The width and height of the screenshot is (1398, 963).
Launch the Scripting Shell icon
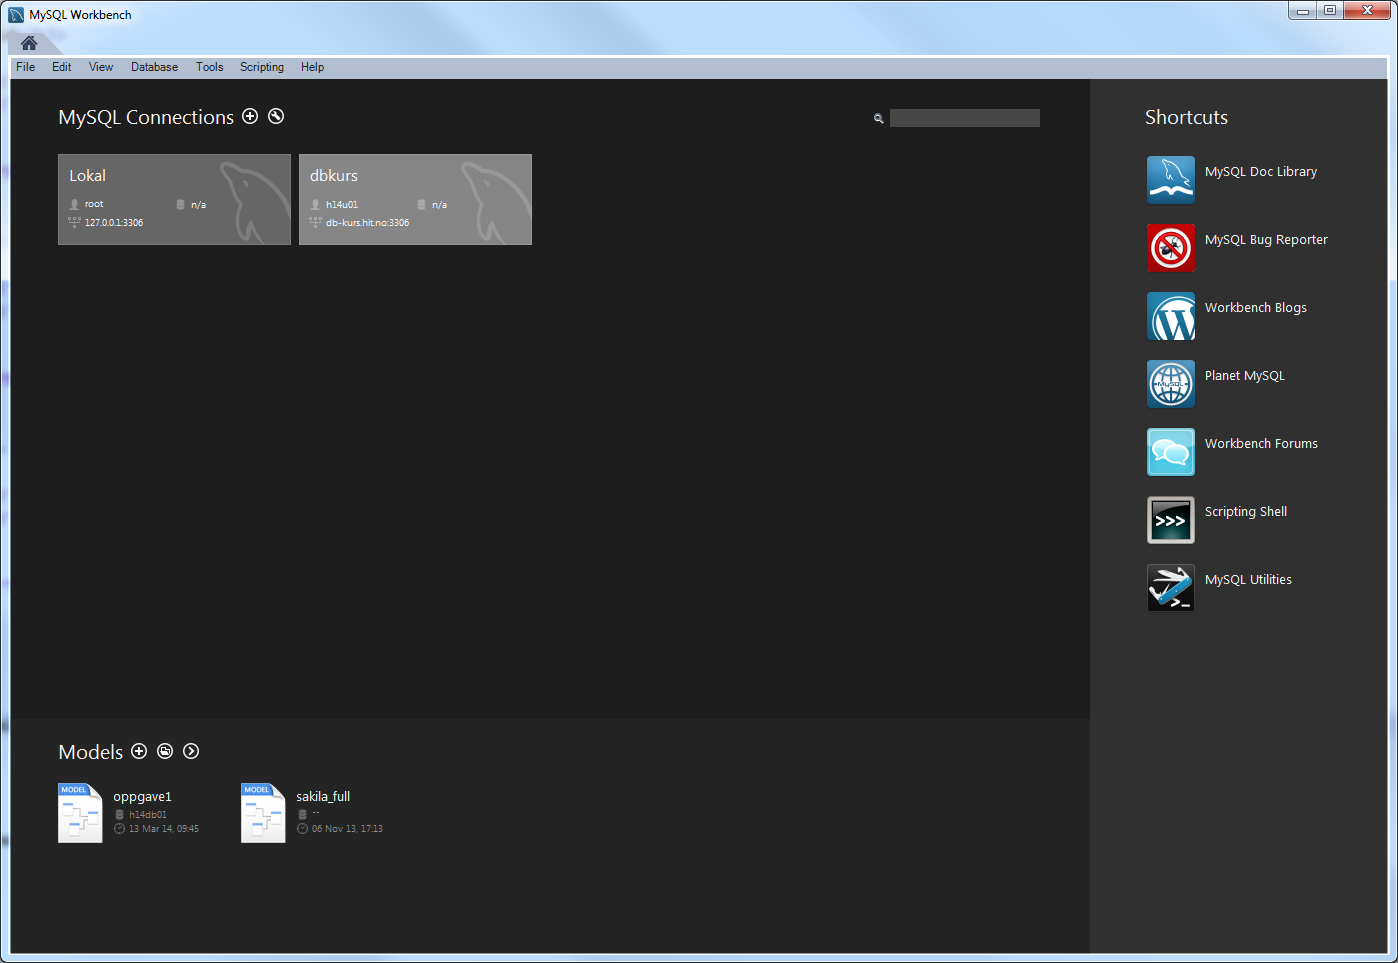(x=1170, y=520)
